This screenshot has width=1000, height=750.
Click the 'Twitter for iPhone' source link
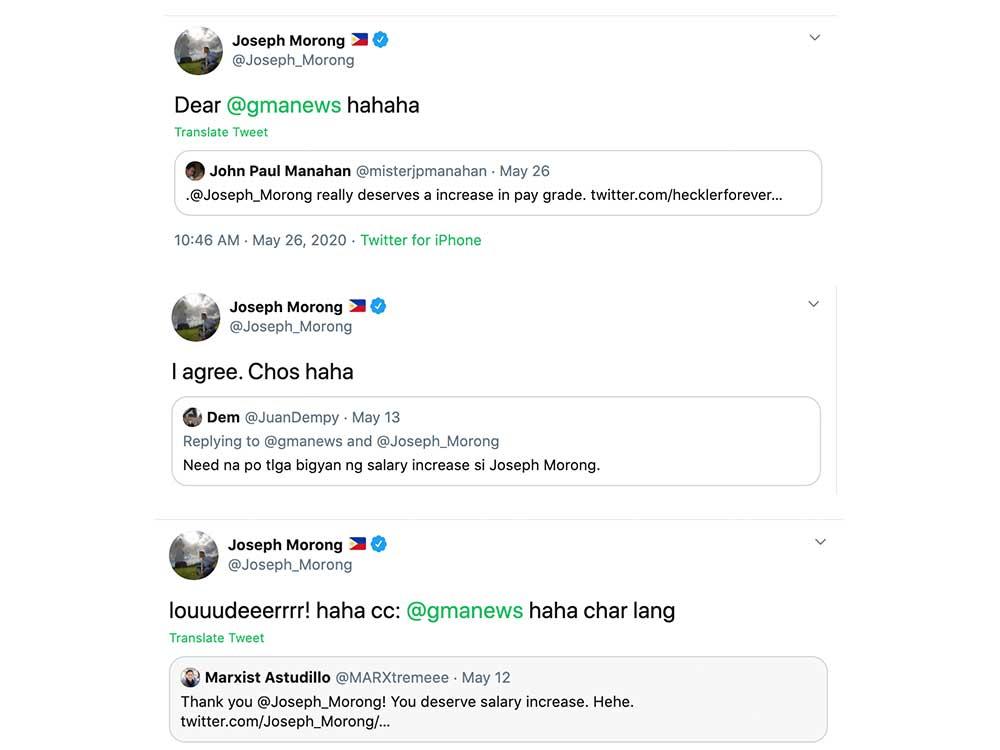coord(421,240)
